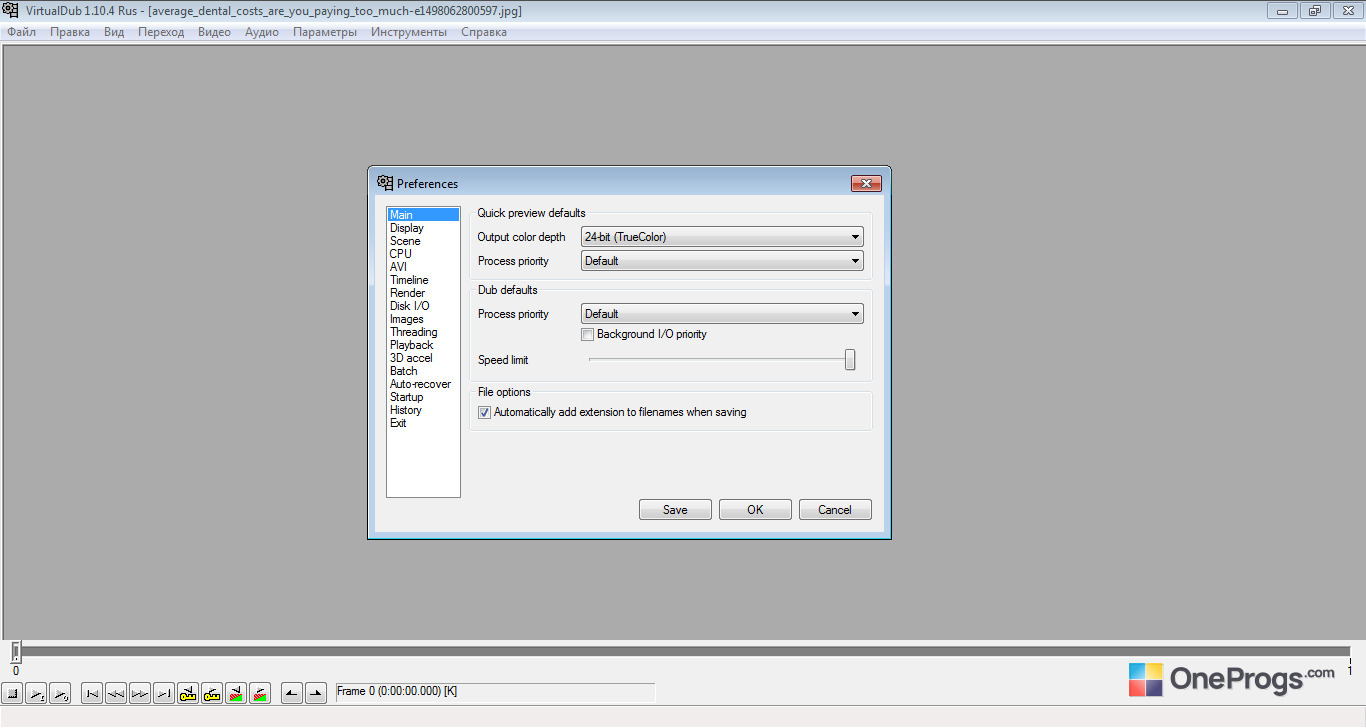This screenshot has height=728, width=1366.
Task: Select Main in preferences category list
Action: (423, 215)
